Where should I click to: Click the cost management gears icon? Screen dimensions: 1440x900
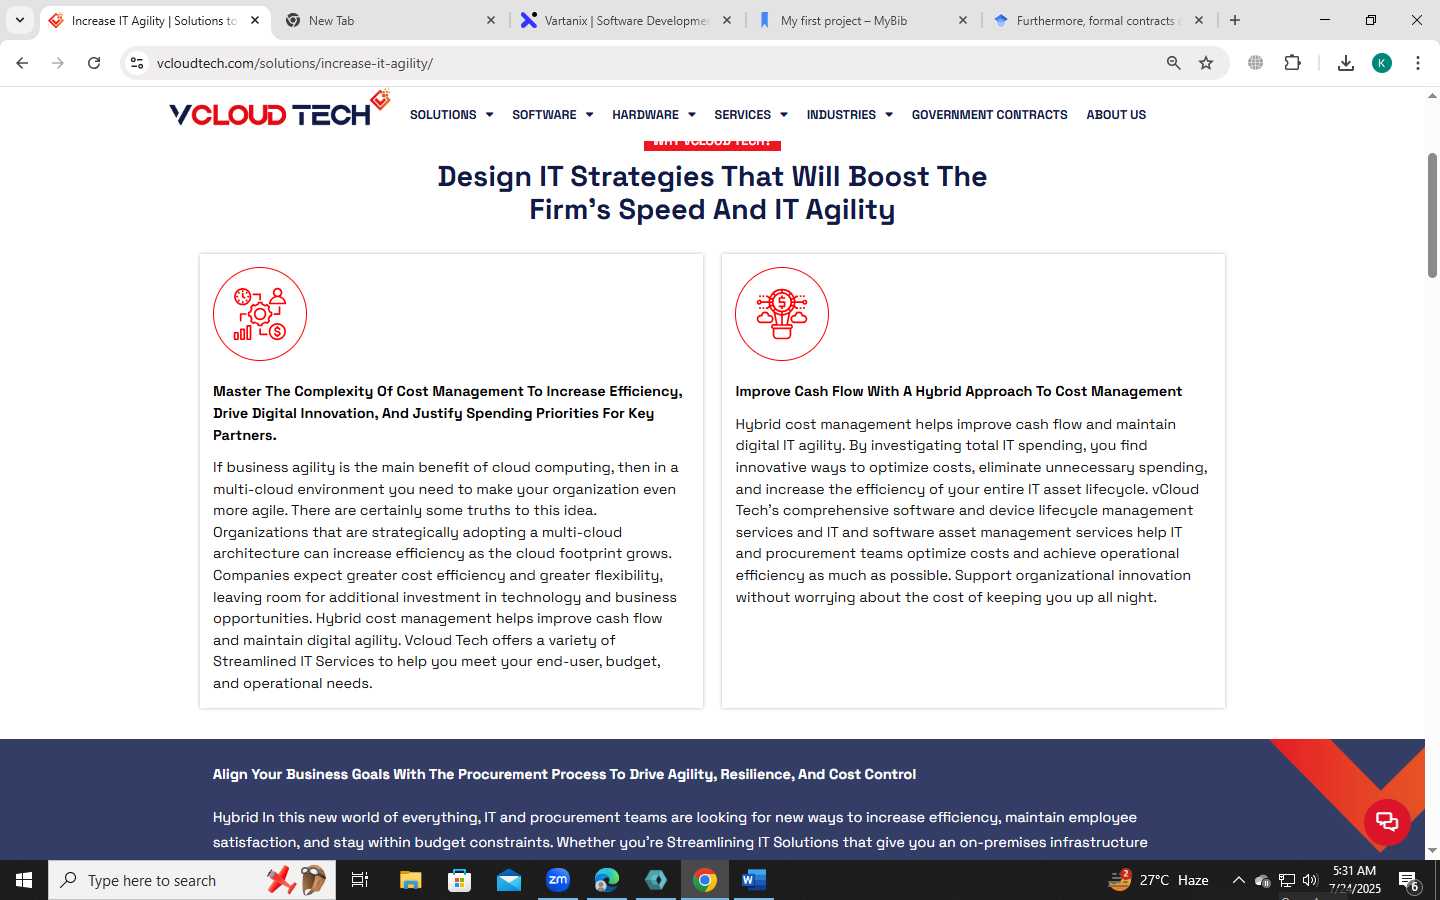coord(260,314)
